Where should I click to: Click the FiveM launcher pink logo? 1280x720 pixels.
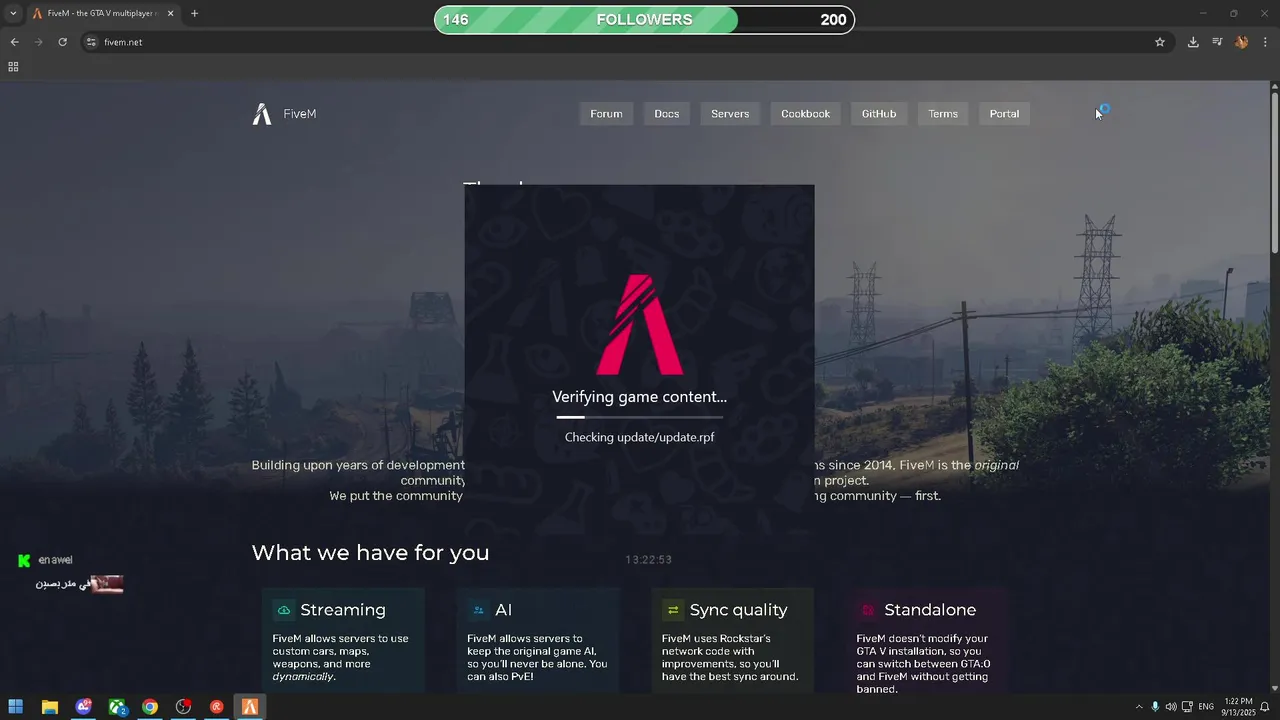[639, 325]
